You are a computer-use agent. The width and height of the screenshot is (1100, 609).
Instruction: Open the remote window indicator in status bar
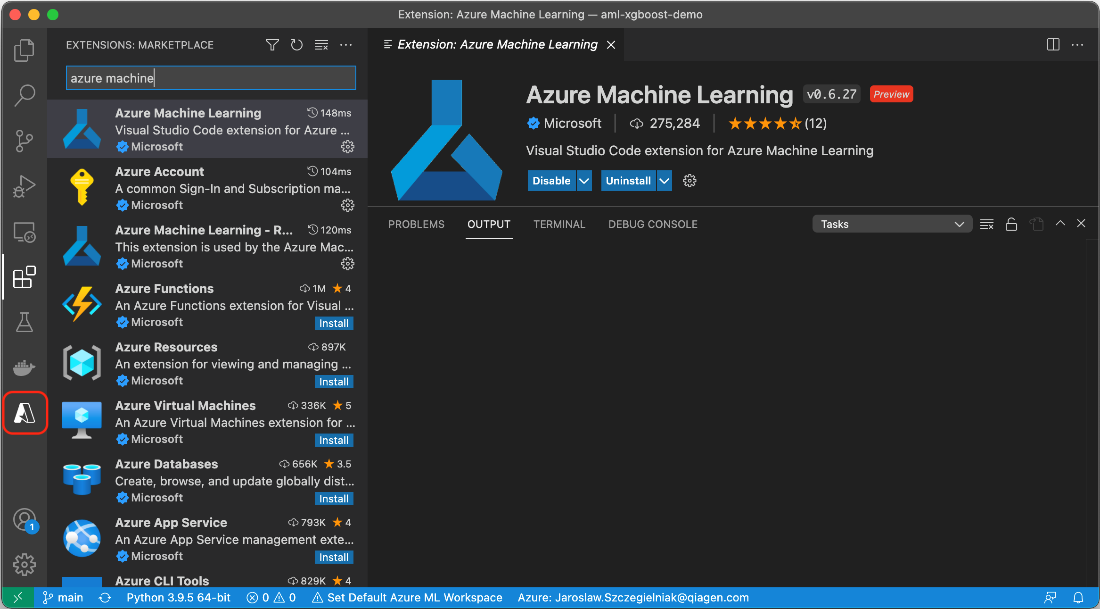[x=18, y=598]
